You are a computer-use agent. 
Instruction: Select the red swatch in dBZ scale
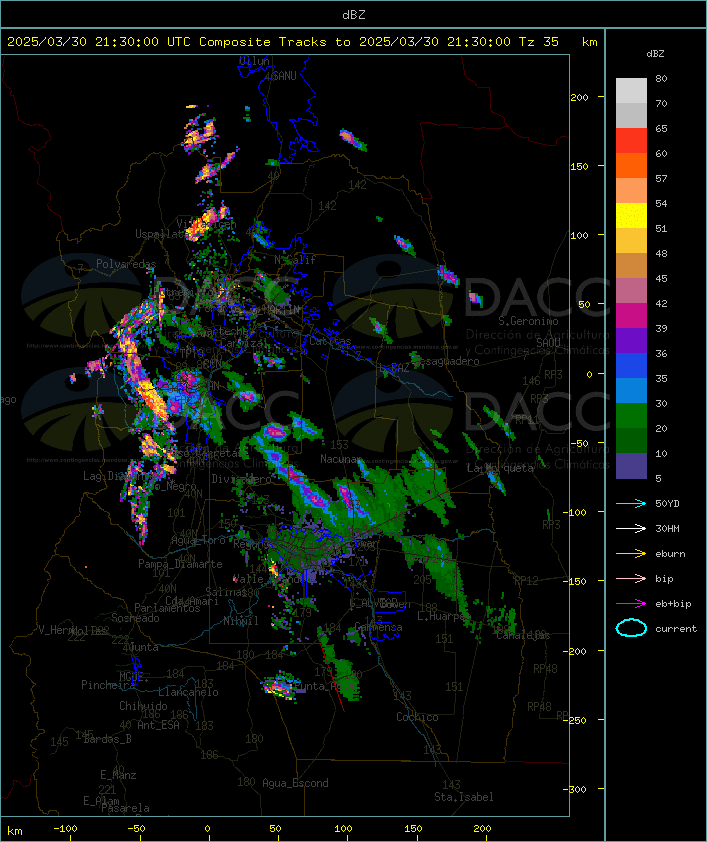tap(631, 140)
